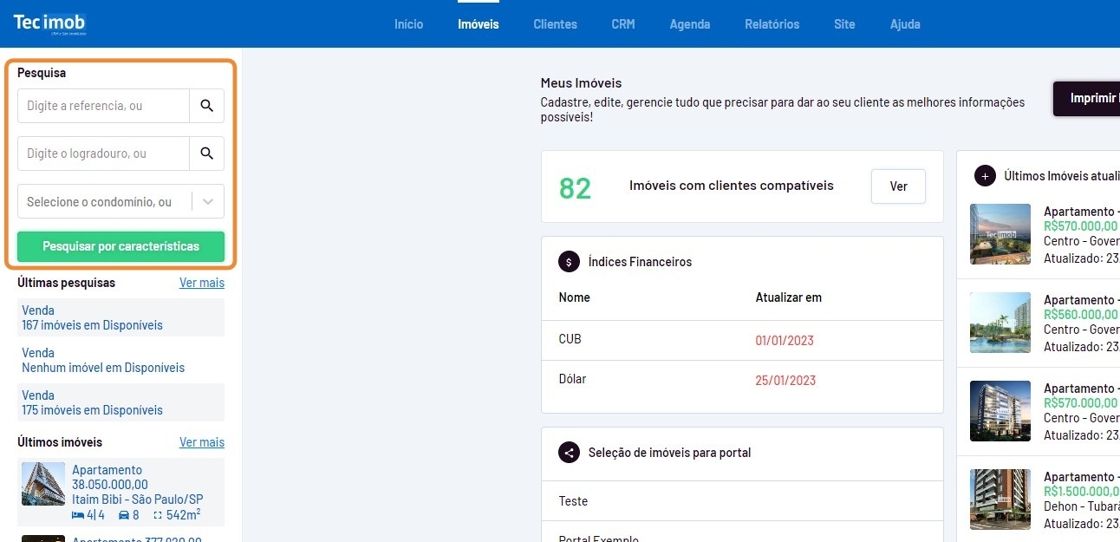Click the plus icon beside Últimos Imóveis atualizados

coord(985,176)
